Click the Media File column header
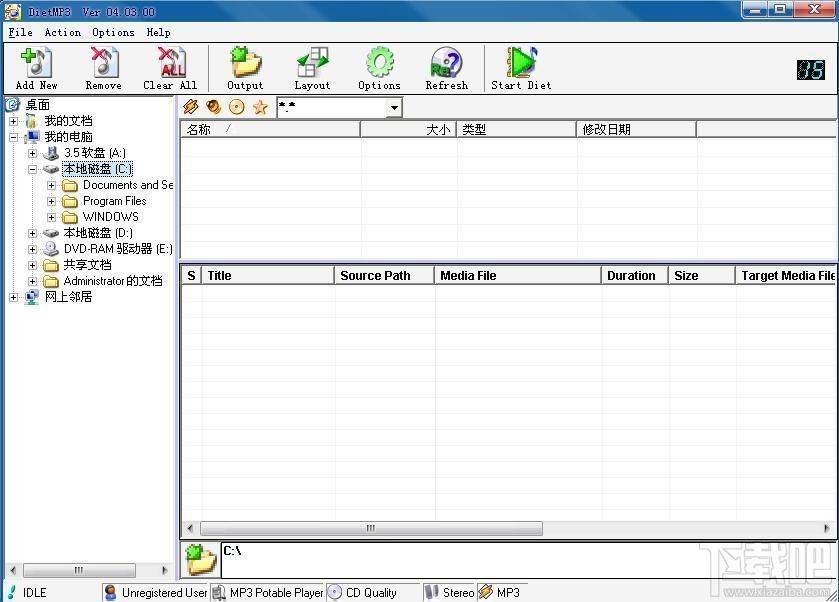This screenshot has height=602, width=839. 518,276
